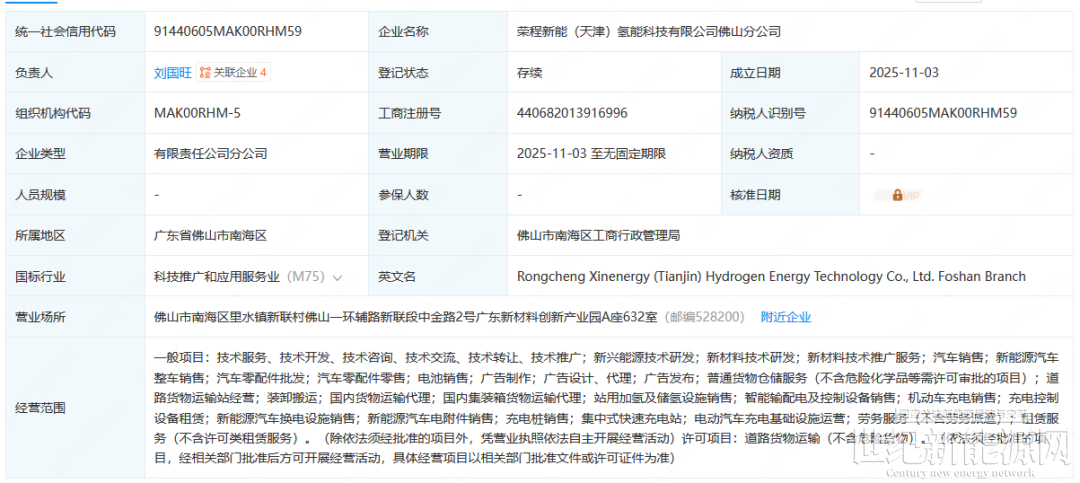Click the 组织机构代码 value MAK00RHM-5
The height and width of the screenshot is (483, 1080).
tap(197, 113)
